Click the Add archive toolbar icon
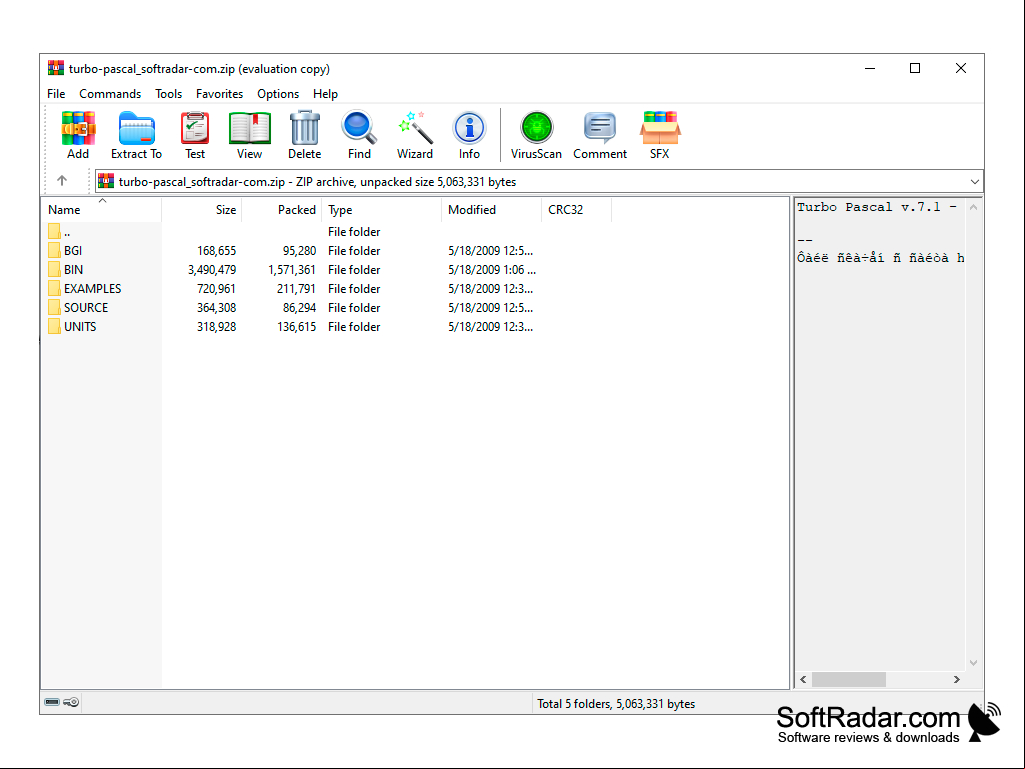The height and width of the screenshot is (769, 1025). click(x=78, y=135)
